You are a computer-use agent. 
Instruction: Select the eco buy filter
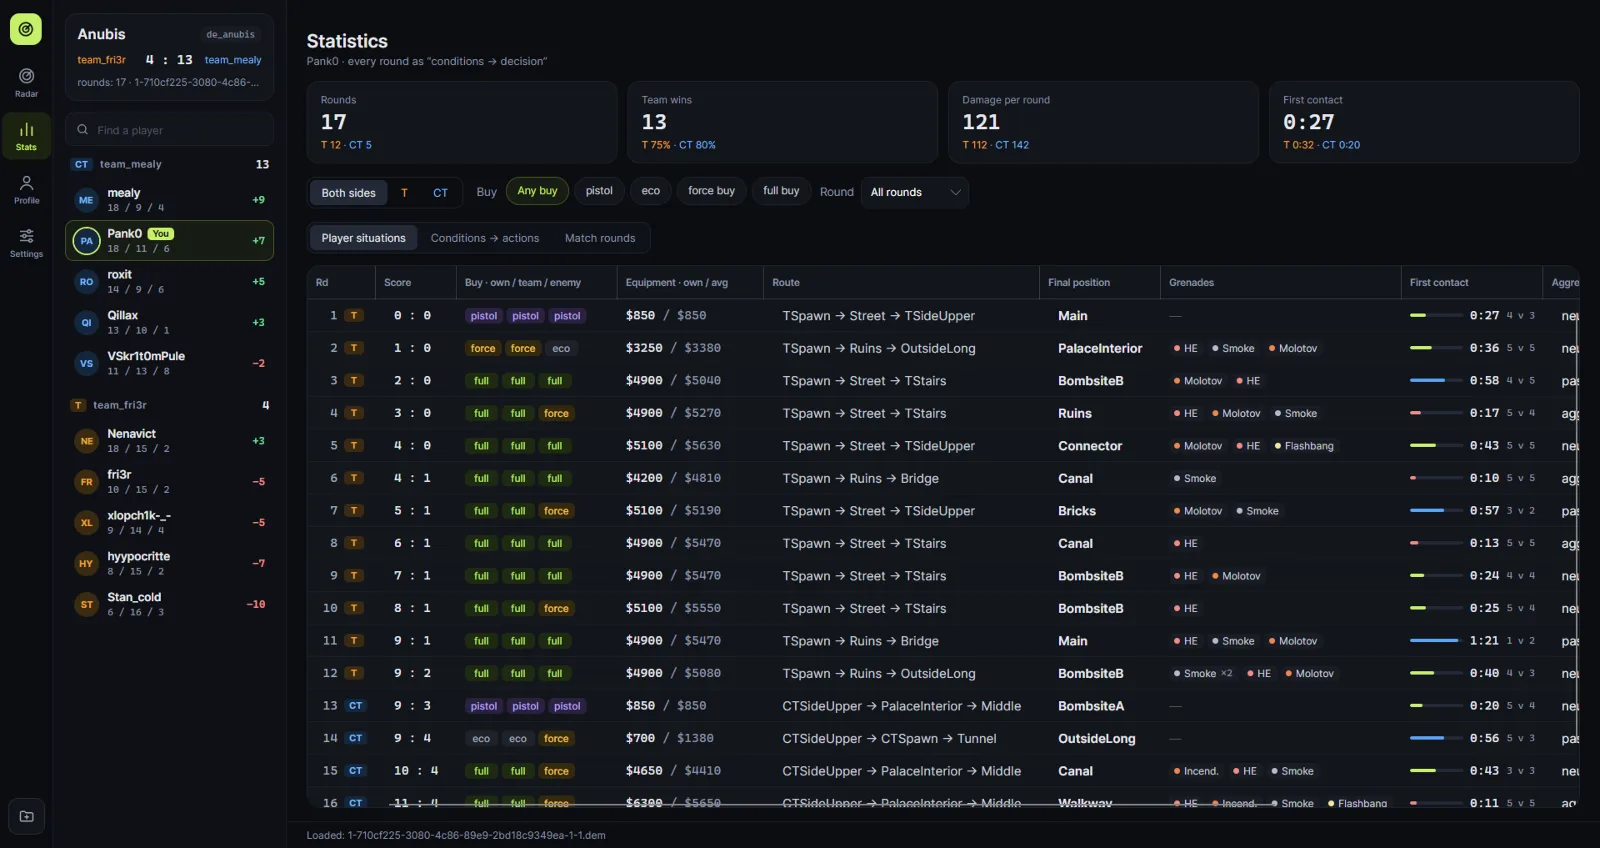(x=651, y=191)
